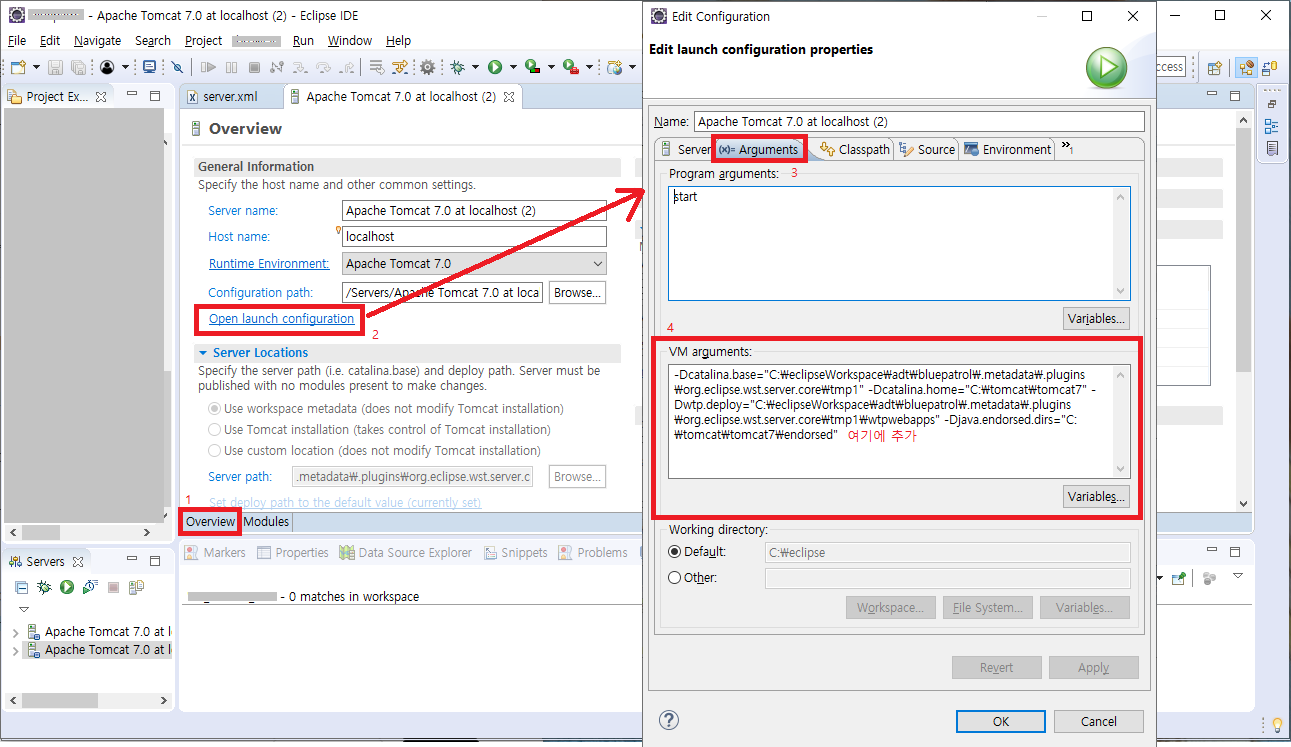Open the Data Source Explorer view tab
This screenshot has width=1291, height=747.
tap(404, 552)
